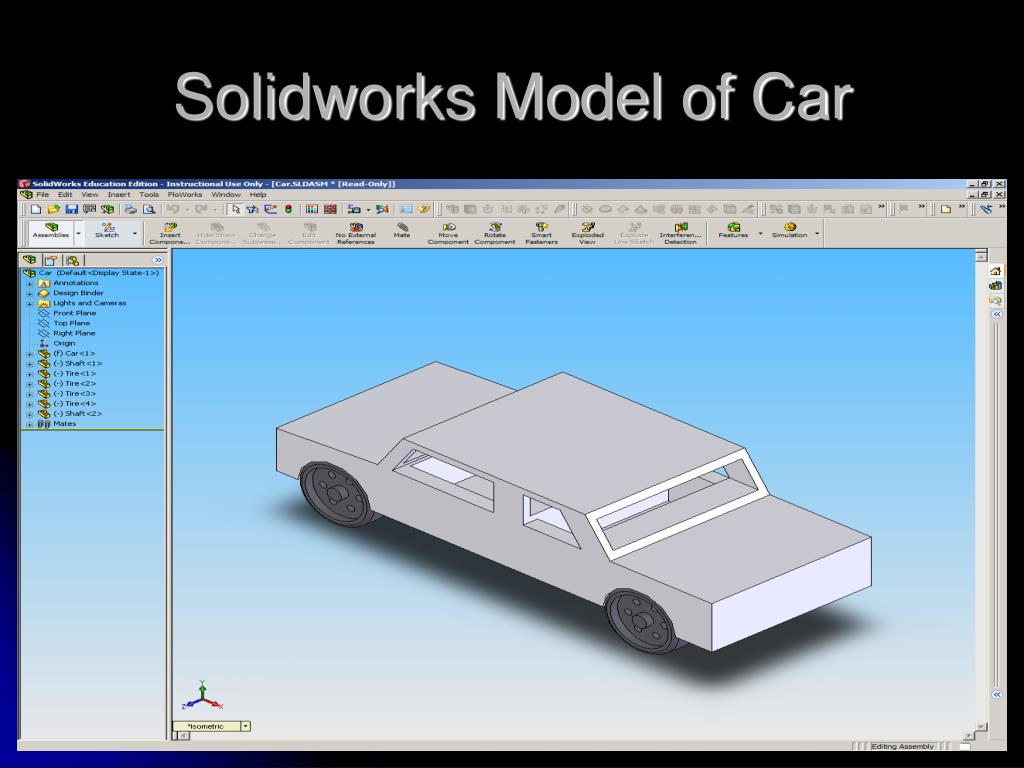
Task: Click the Simulation toolbar button
Action: [789, 231]
